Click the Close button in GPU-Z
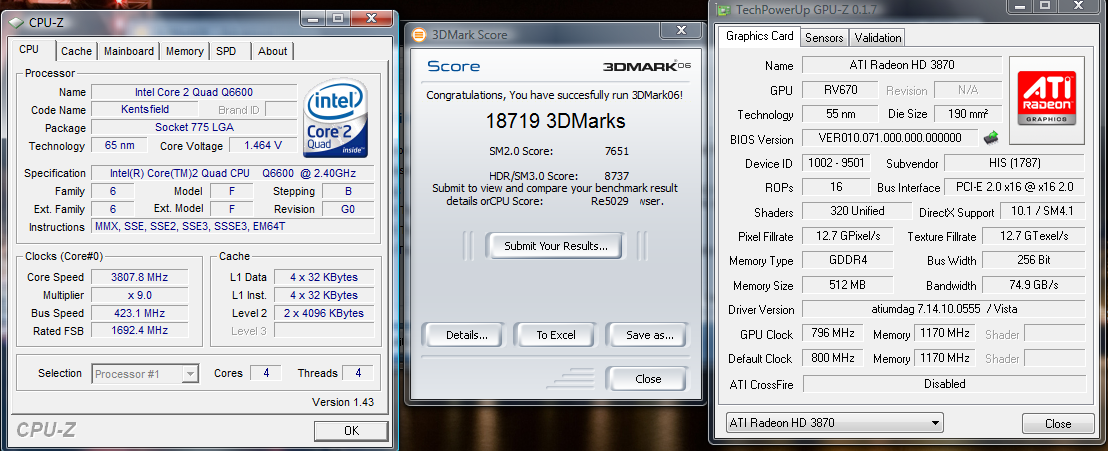Image resolution: width=1108 pixels, height=451 pixels. [1058, 424]
